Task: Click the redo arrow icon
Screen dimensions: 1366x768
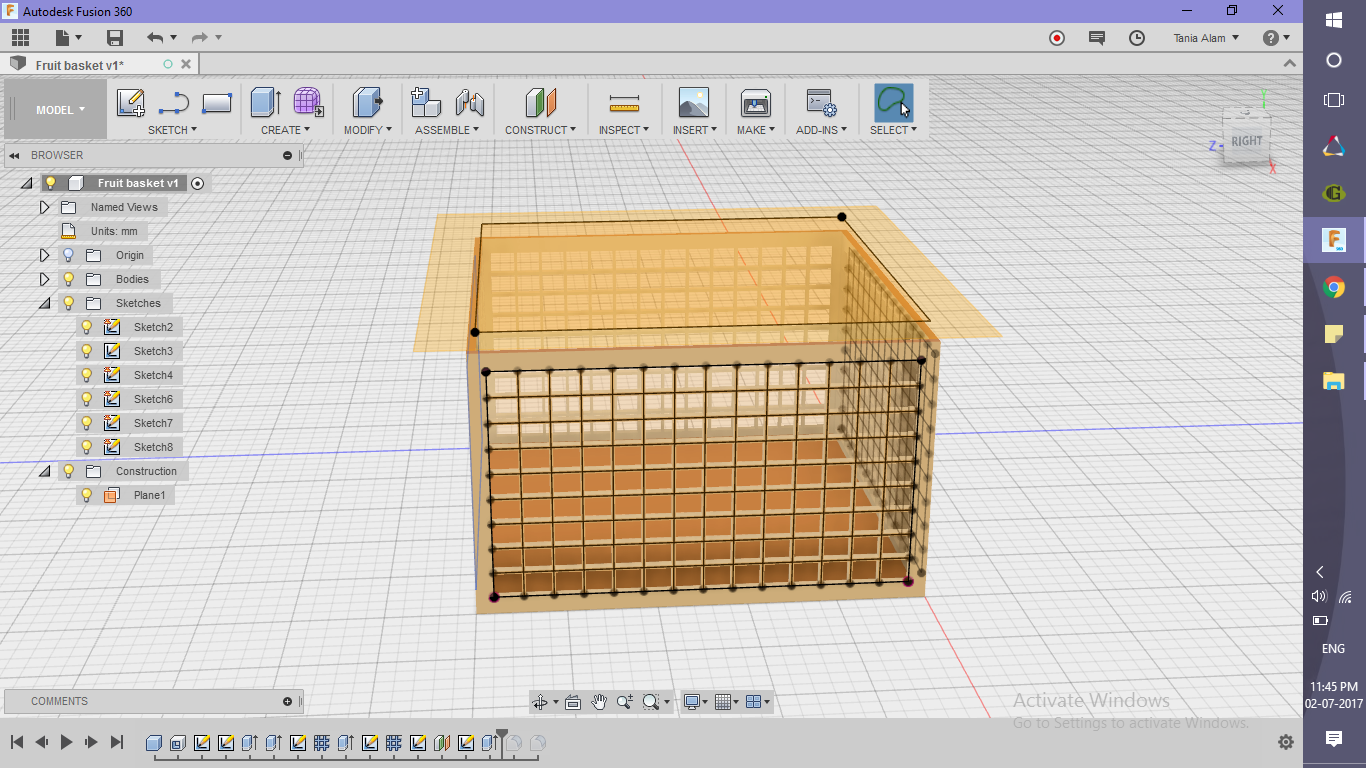Action: 199,38
